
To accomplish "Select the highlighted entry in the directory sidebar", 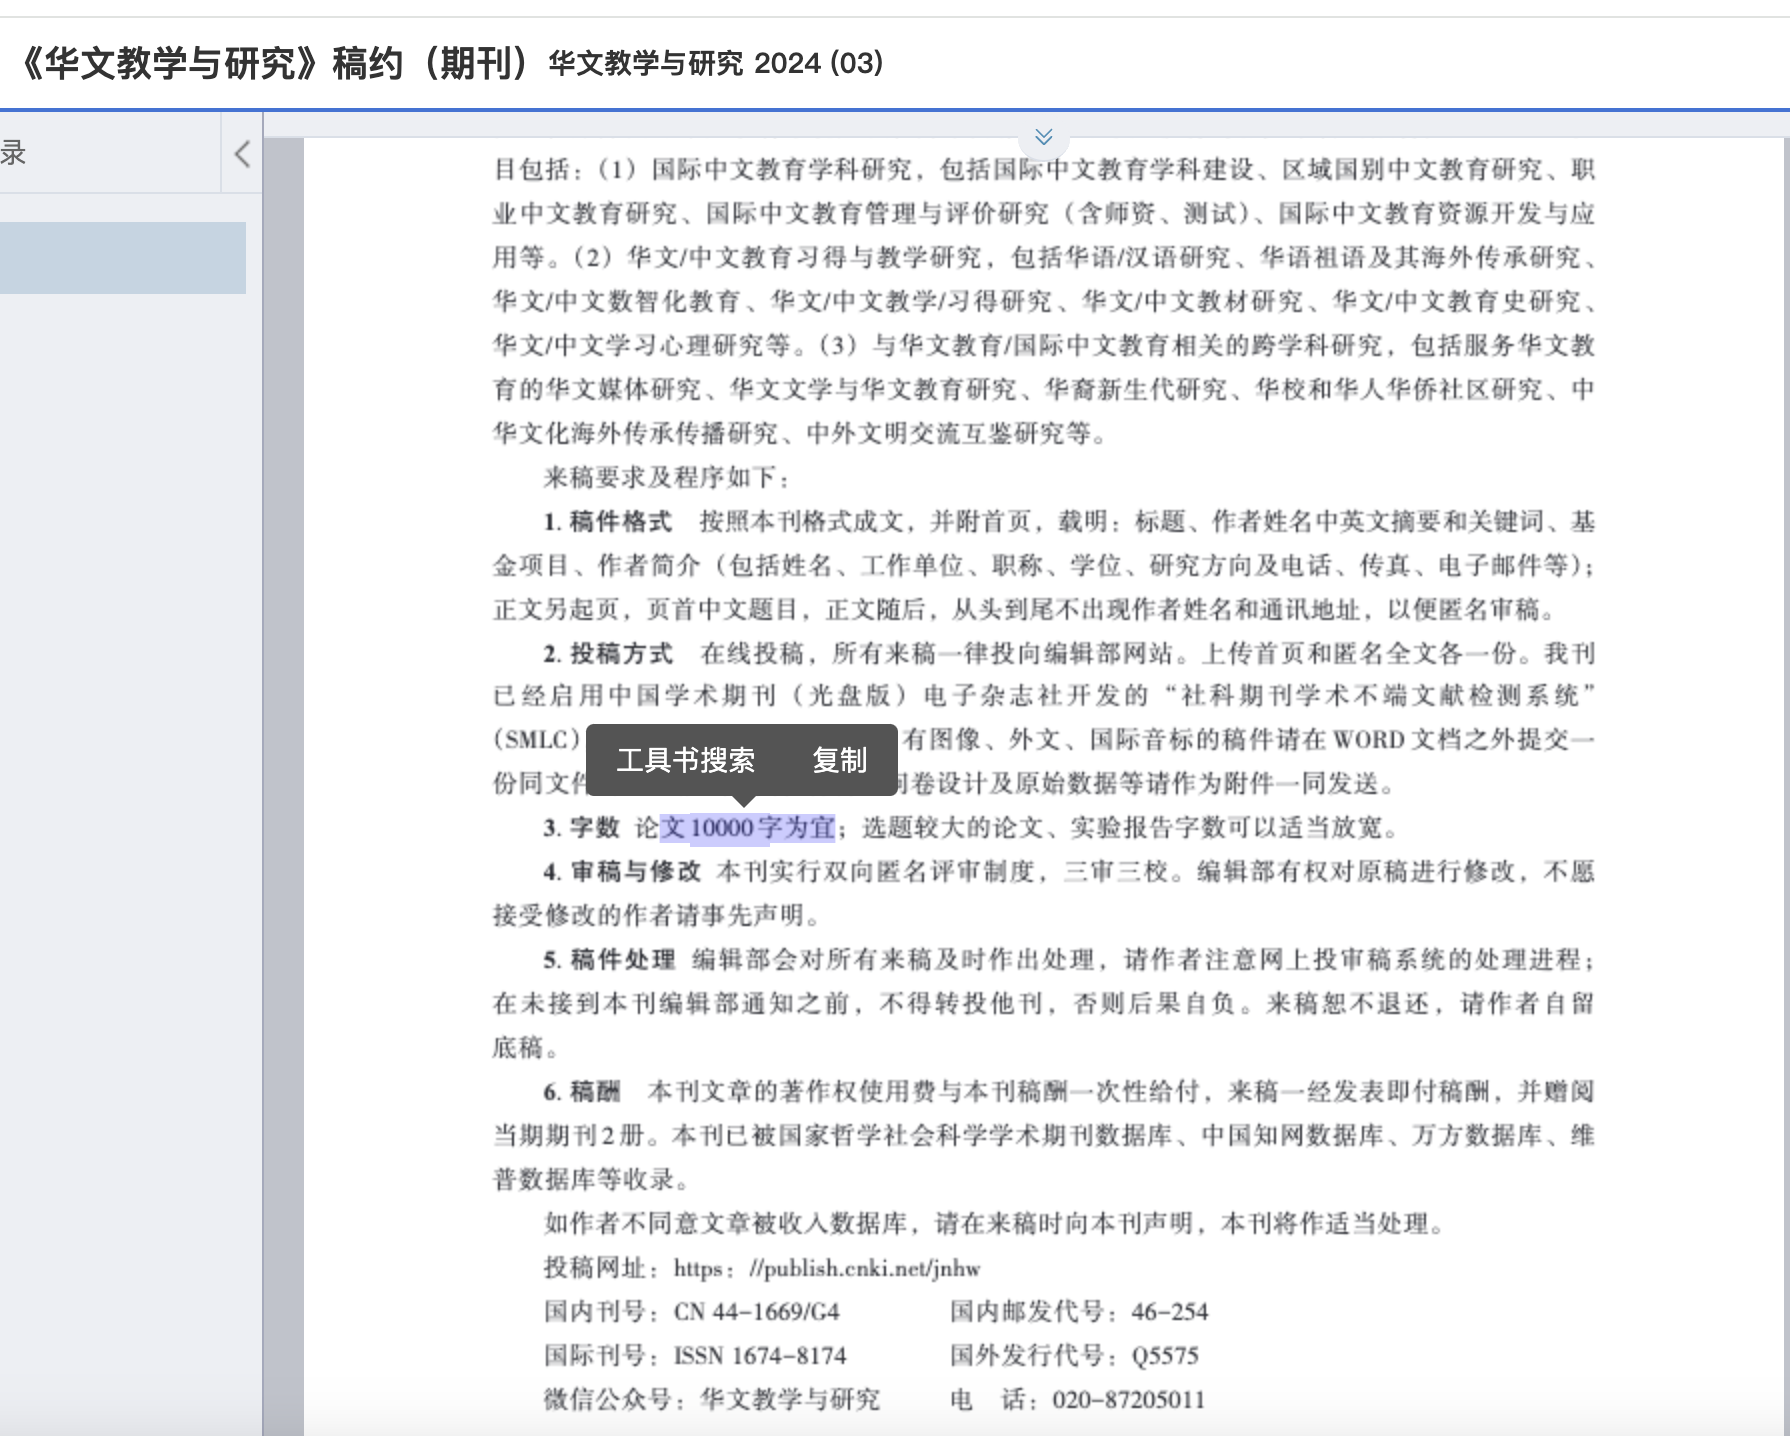I will coord(123,258).
